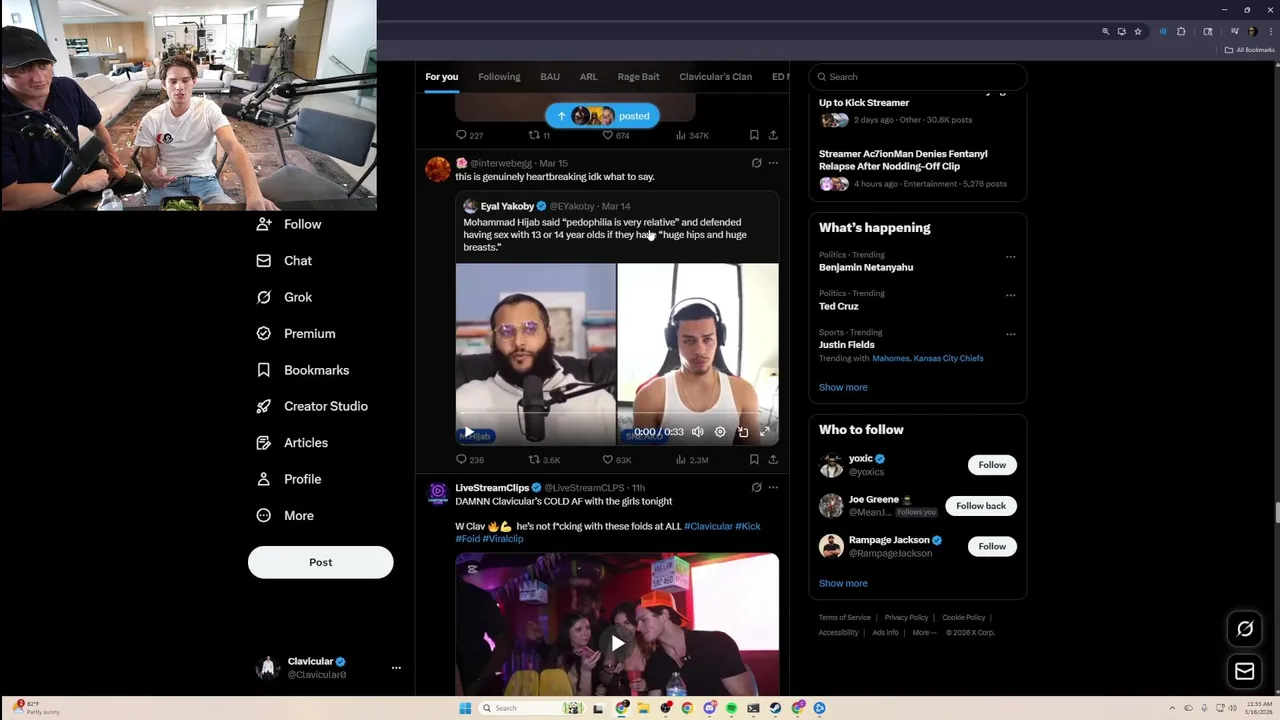Open Chat from the sidebar
The height and width of the screenshot is (720, 1280).
(x=284, y=260)
